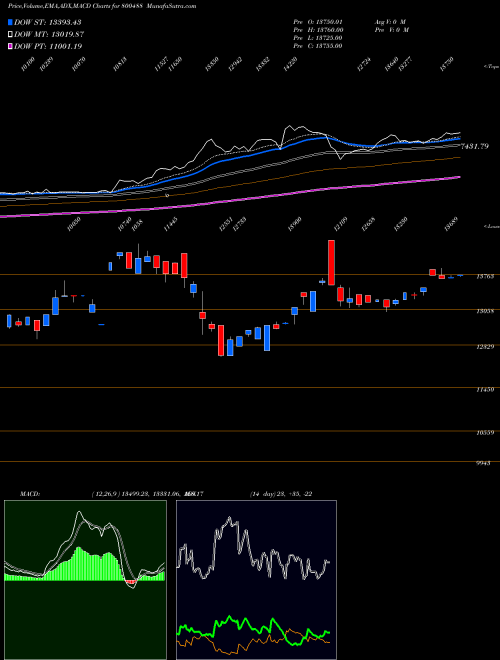500x660 pixels.
Task: Click the Tops marker at the right edge
Action: pyautogui.click(x=491, y=67)
